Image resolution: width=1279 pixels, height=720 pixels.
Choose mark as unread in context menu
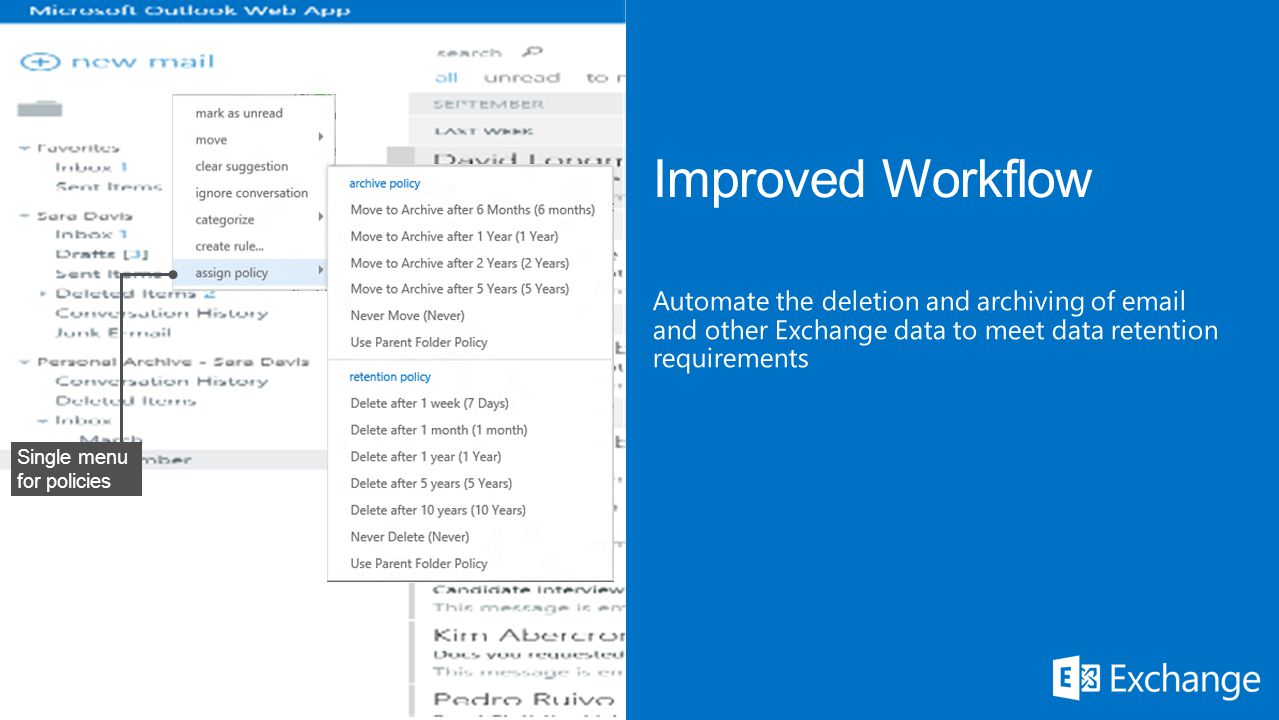(x=239, y=113)
